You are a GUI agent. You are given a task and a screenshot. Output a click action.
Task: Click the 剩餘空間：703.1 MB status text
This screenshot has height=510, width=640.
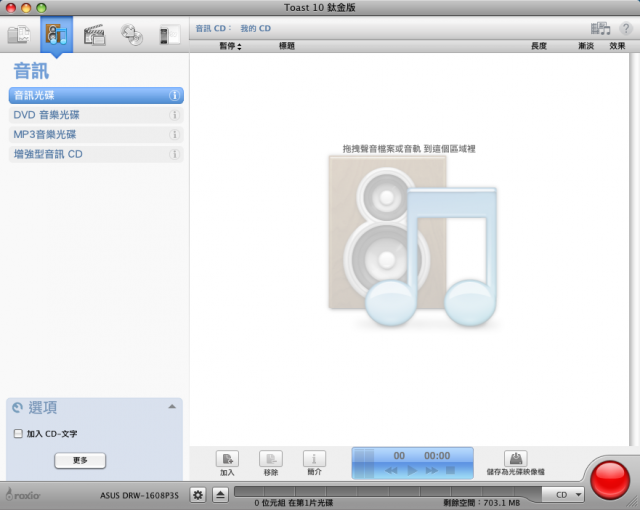(x=482, y=503)
